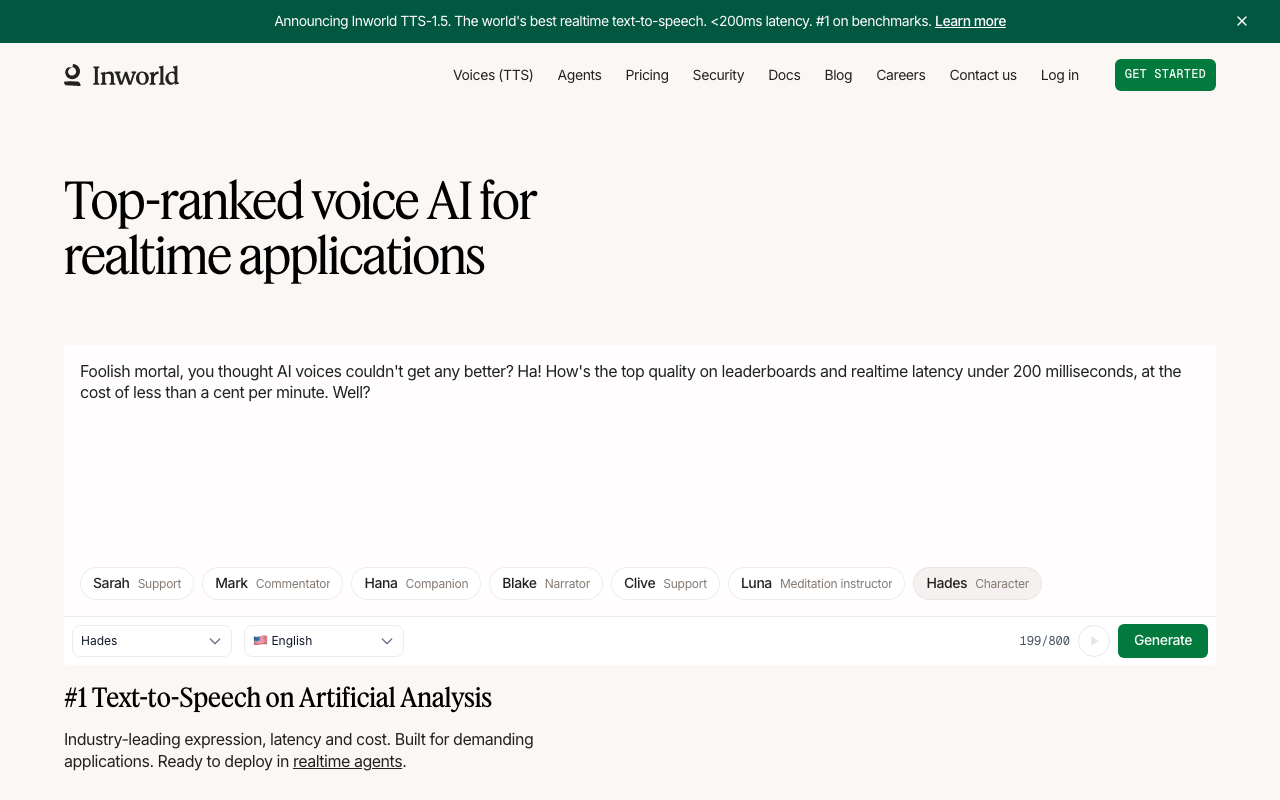
Task: Visit the Careers page
Action: [901, 75]
